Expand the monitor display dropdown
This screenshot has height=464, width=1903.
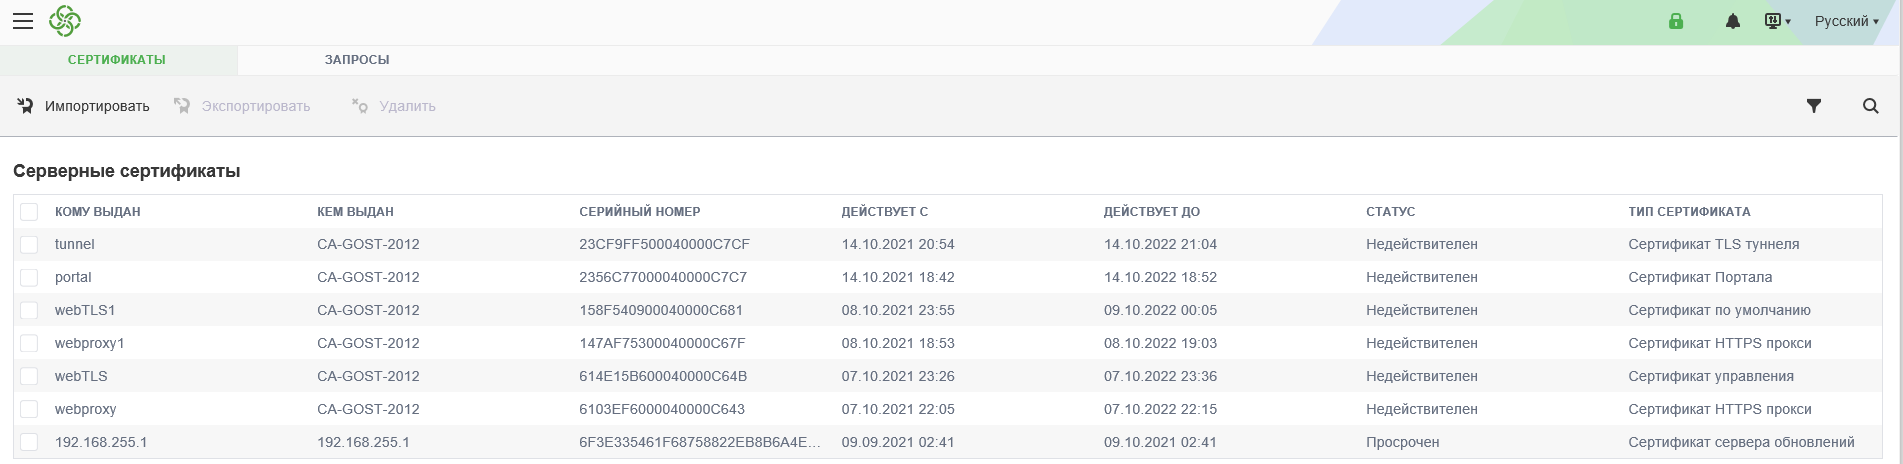pos(1778,21)
